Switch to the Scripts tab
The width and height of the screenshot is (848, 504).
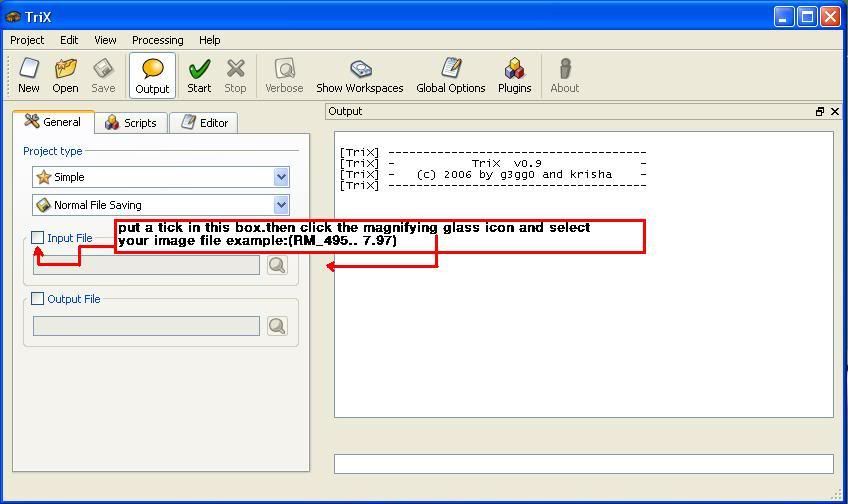point(131,123)
